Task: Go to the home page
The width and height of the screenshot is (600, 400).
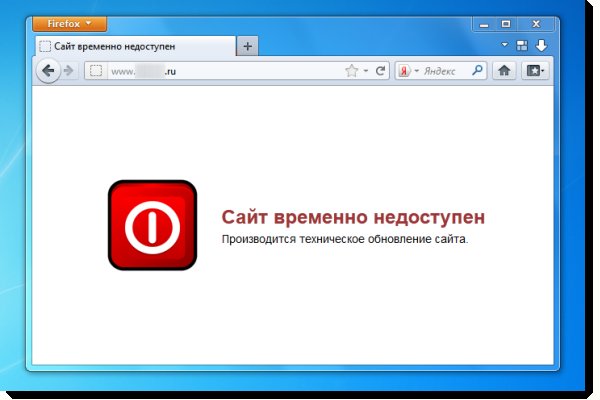Action: [505, 71]
